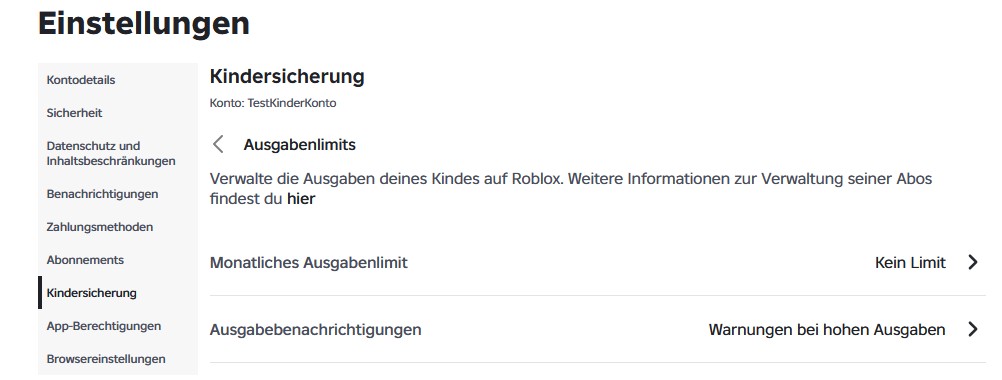Select the active Kindersicherung sidebar entry

91,293
